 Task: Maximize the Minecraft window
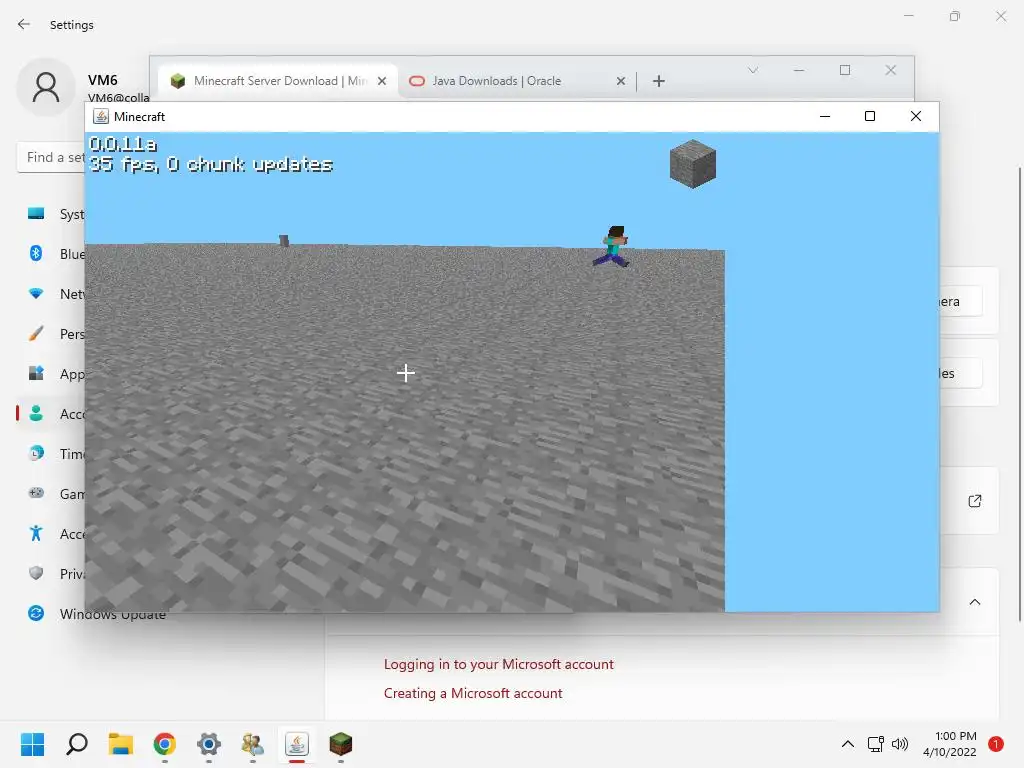[870, 116]
